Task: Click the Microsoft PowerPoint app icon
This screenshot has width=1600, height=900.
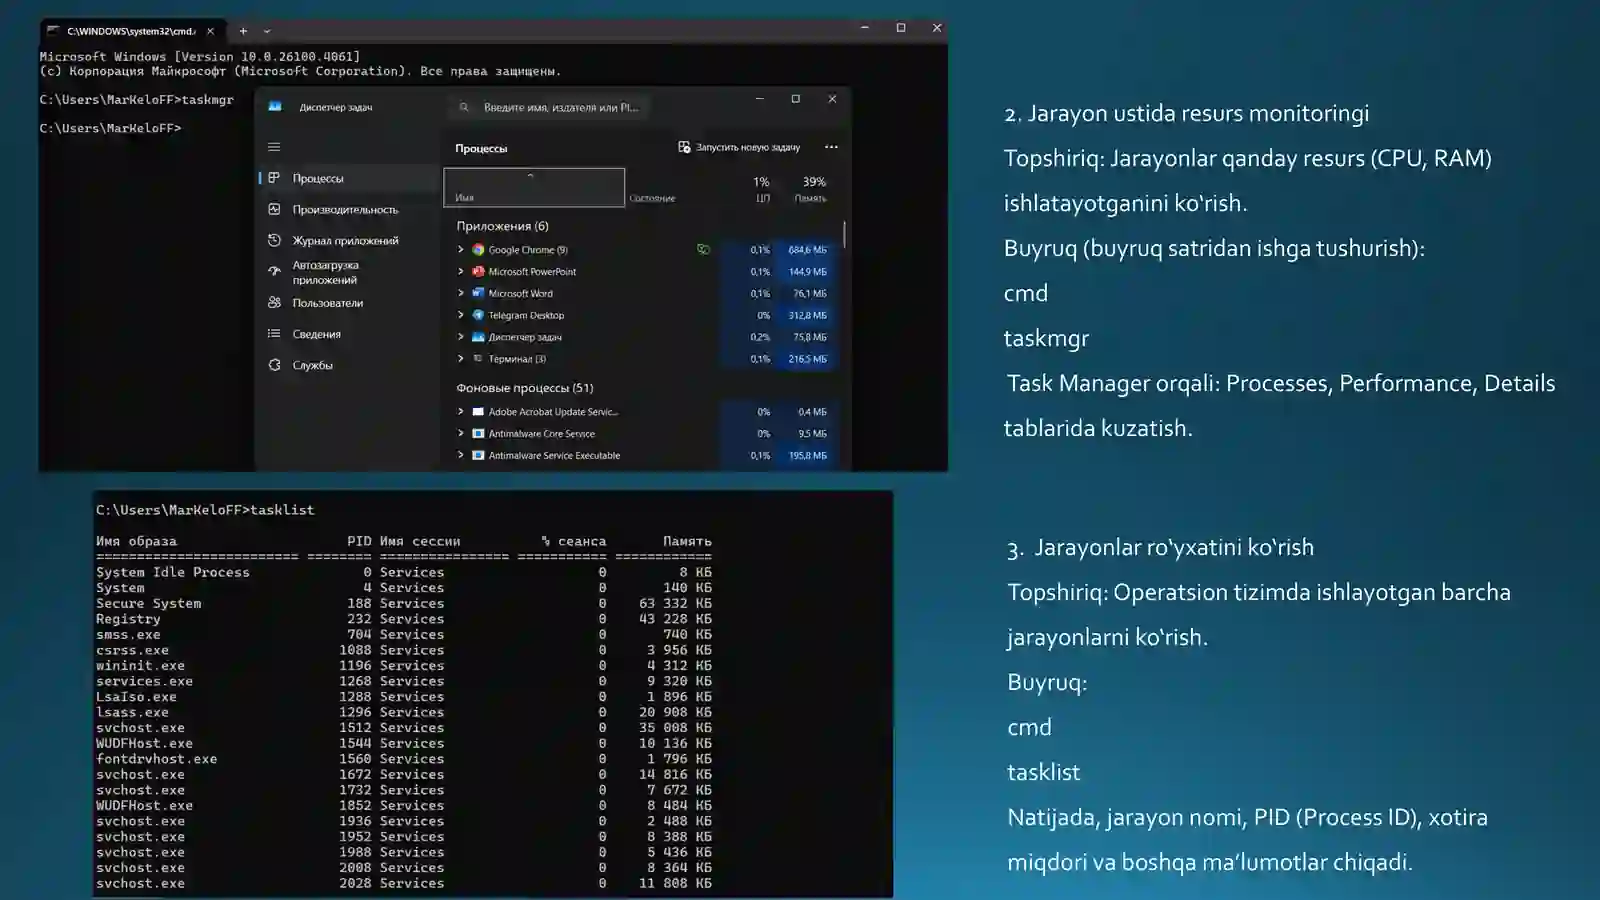Action: tap(478, 271)
